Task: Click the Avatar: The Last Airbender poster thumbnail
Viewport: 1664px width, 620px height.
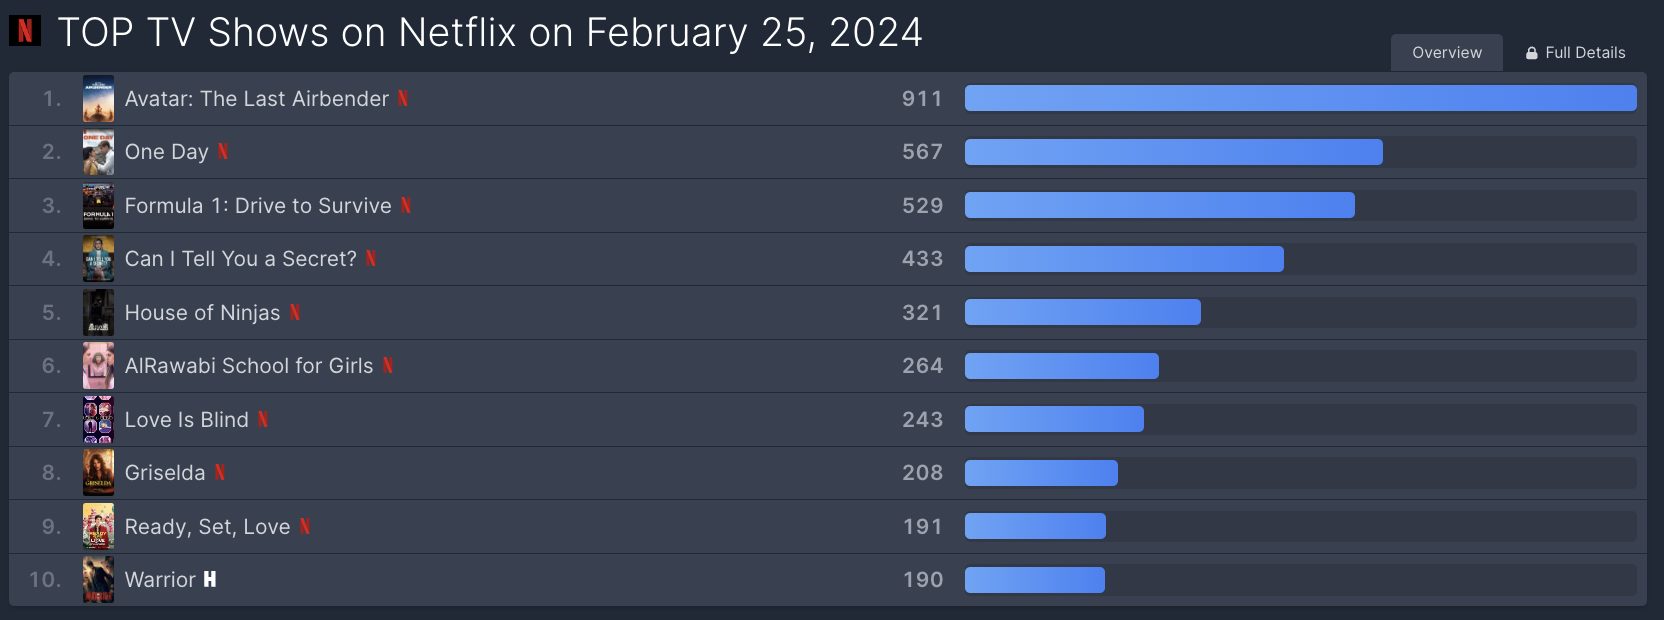Action: click(98, 98)
